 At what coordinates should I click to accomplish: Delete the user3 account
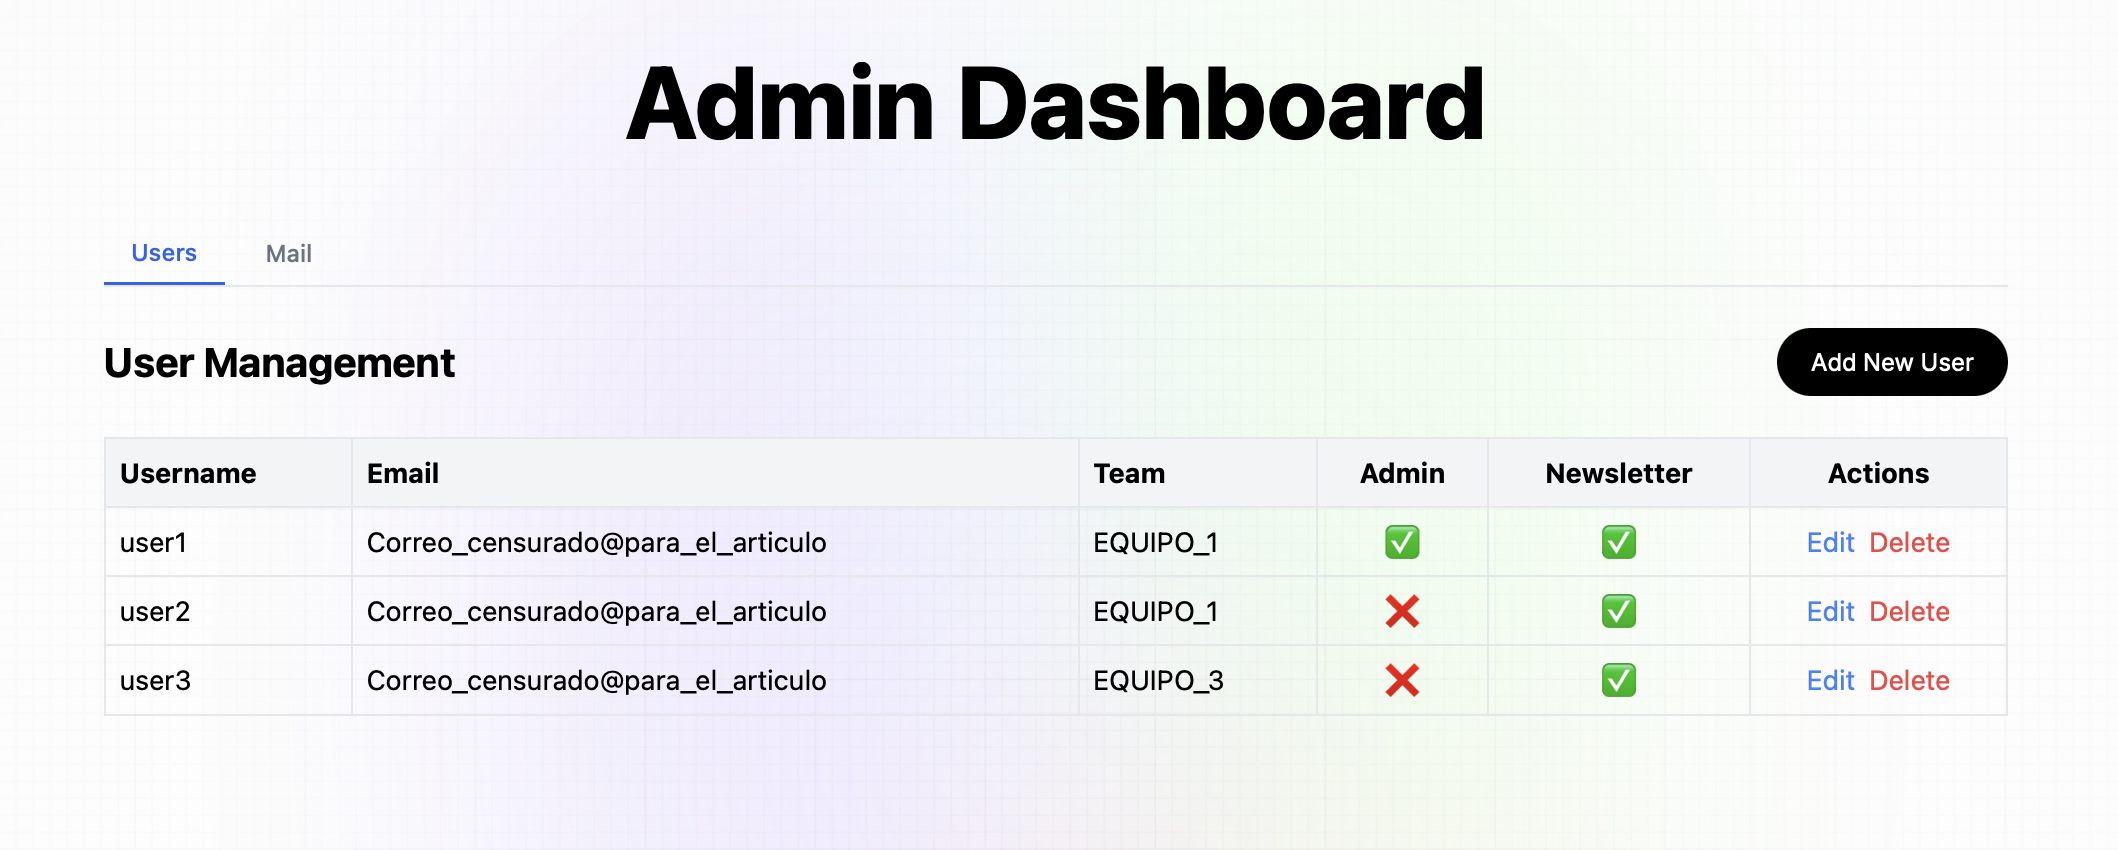tap(1909, 680)
